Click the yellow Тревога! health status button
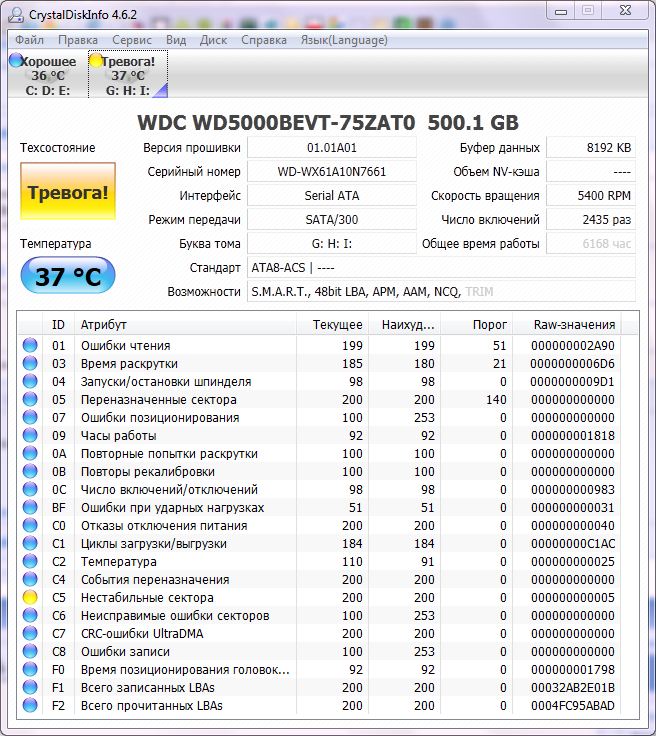Screen dimensions: 656x736 (68, 192)
